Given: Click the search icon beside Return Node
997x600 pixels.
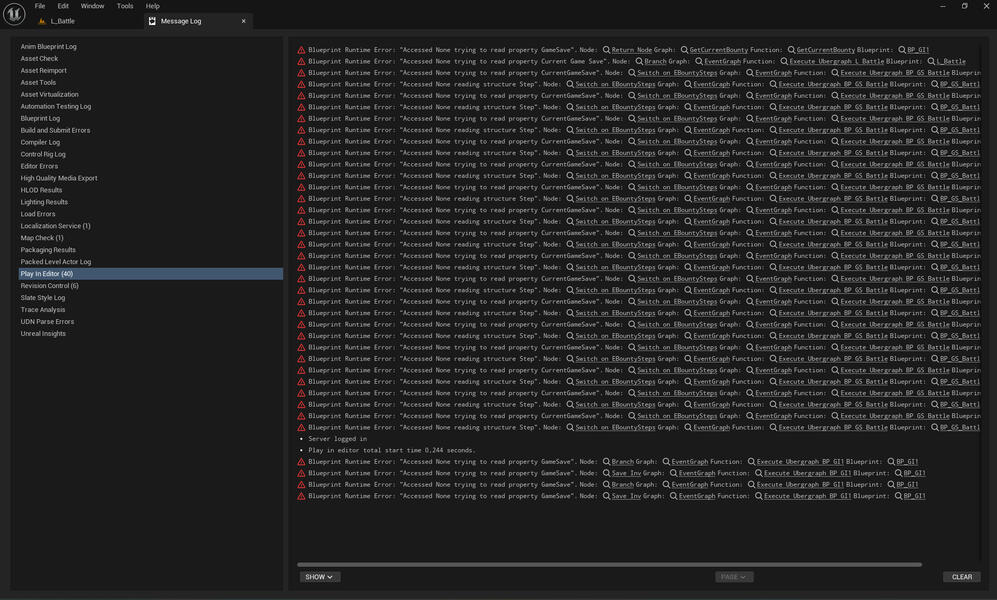Looking at the screenshot, I should [604, 49].
